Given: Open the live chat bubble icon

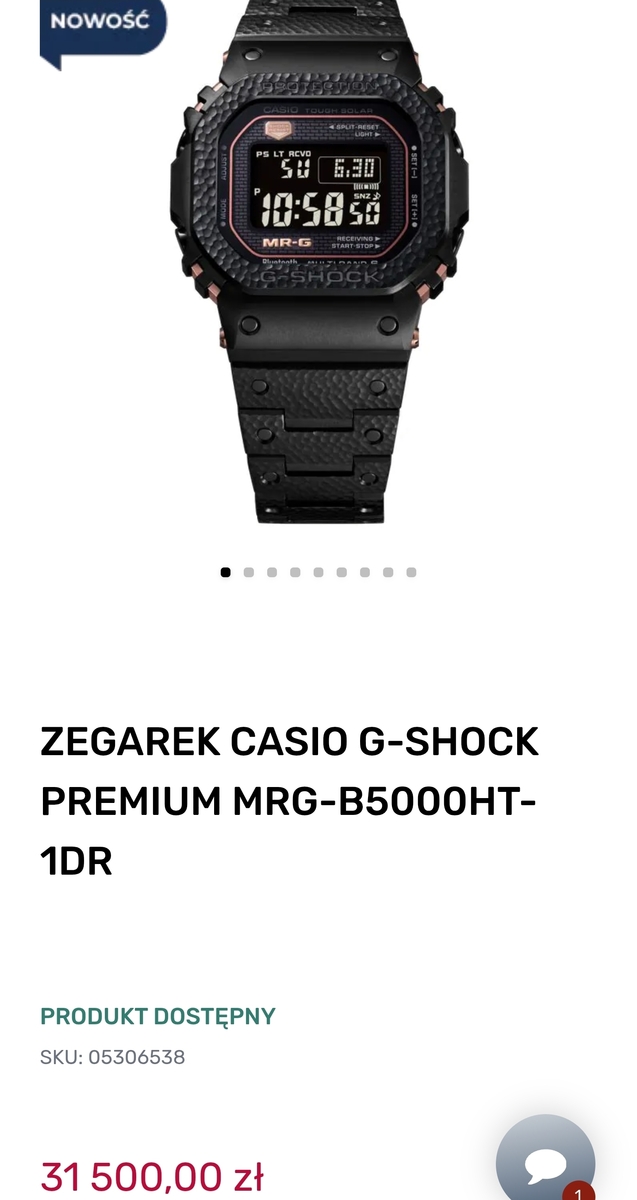Looking at the screenshot, I should point(546,1163).
